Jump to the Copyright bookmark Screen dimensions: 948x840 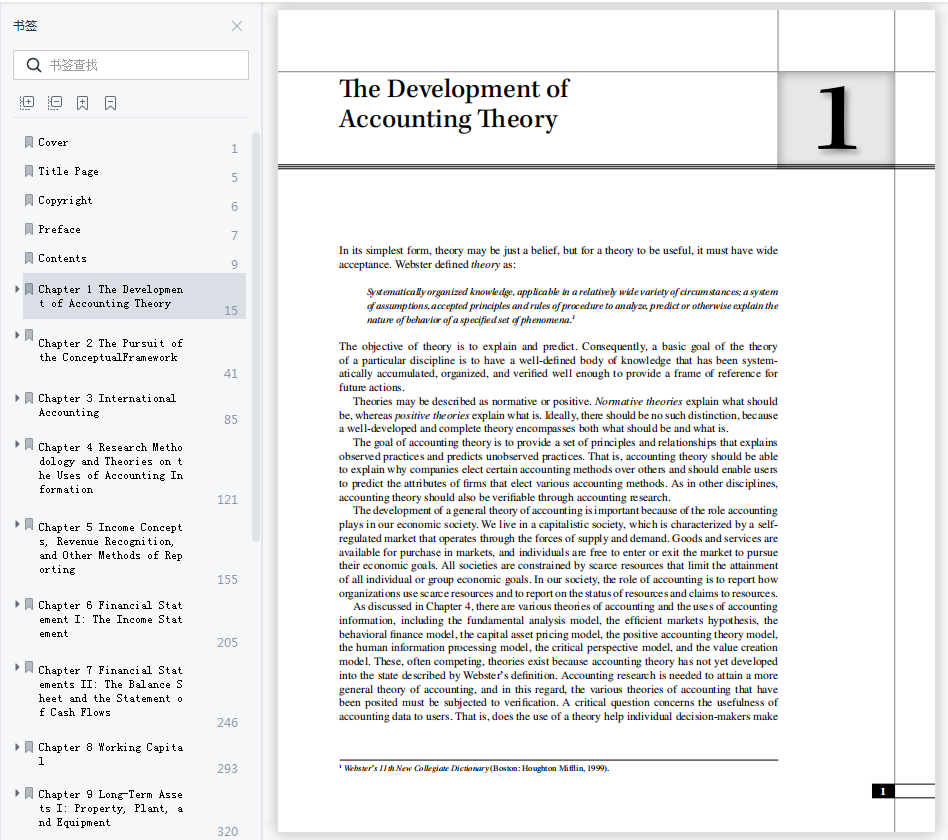(65, 200)
